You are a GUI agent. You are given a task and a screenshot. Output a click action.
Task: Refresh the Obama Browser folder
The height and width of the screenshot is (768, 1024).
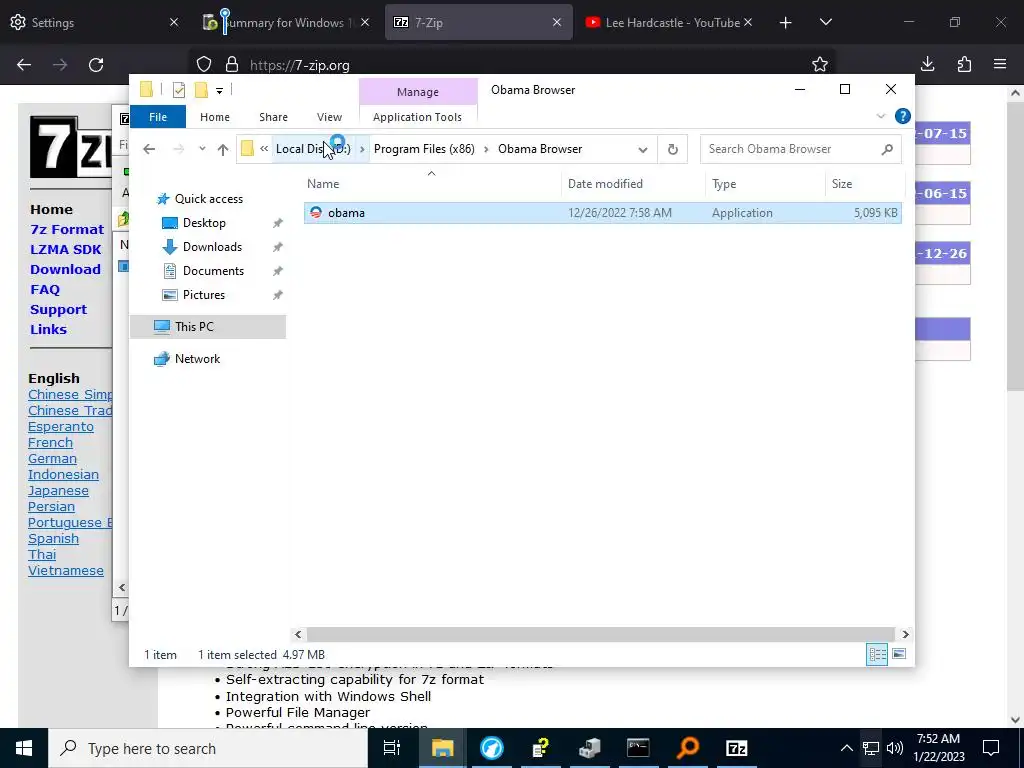673,150
